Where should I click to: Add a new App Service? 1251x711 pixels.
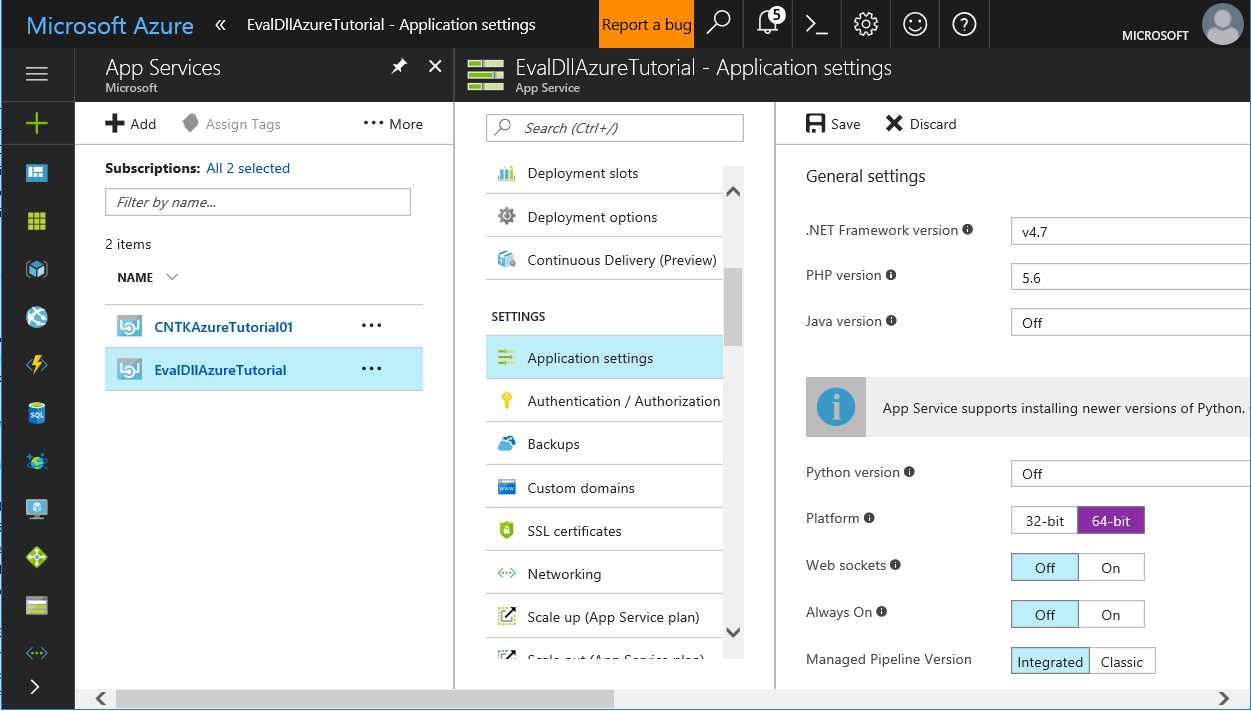point(131,124)
